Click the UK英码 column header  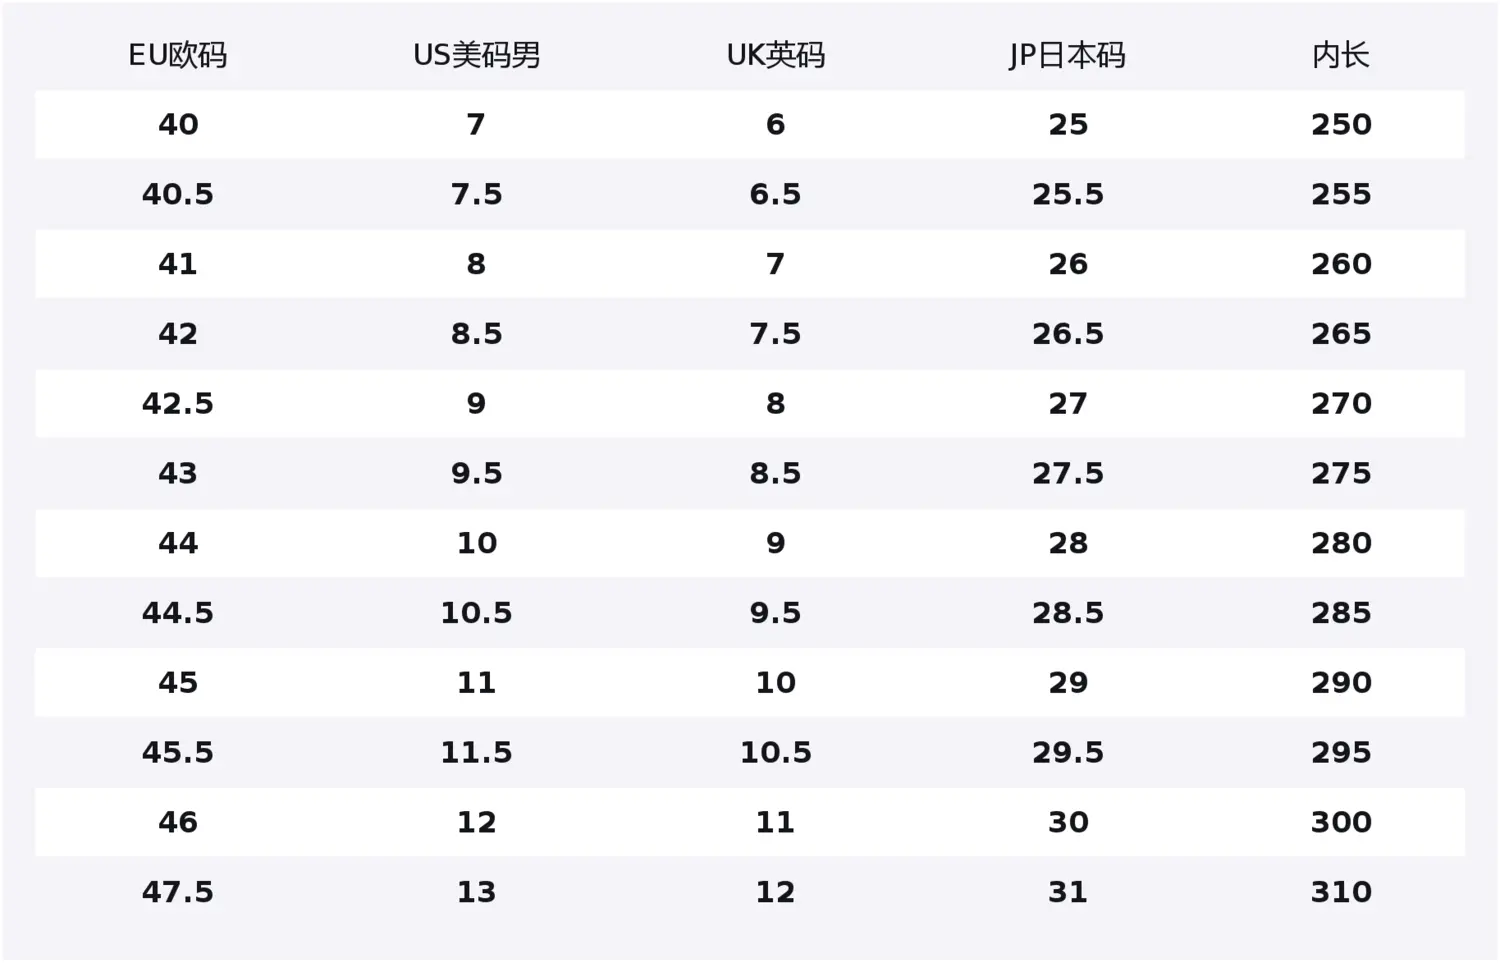tap(775, 55)
